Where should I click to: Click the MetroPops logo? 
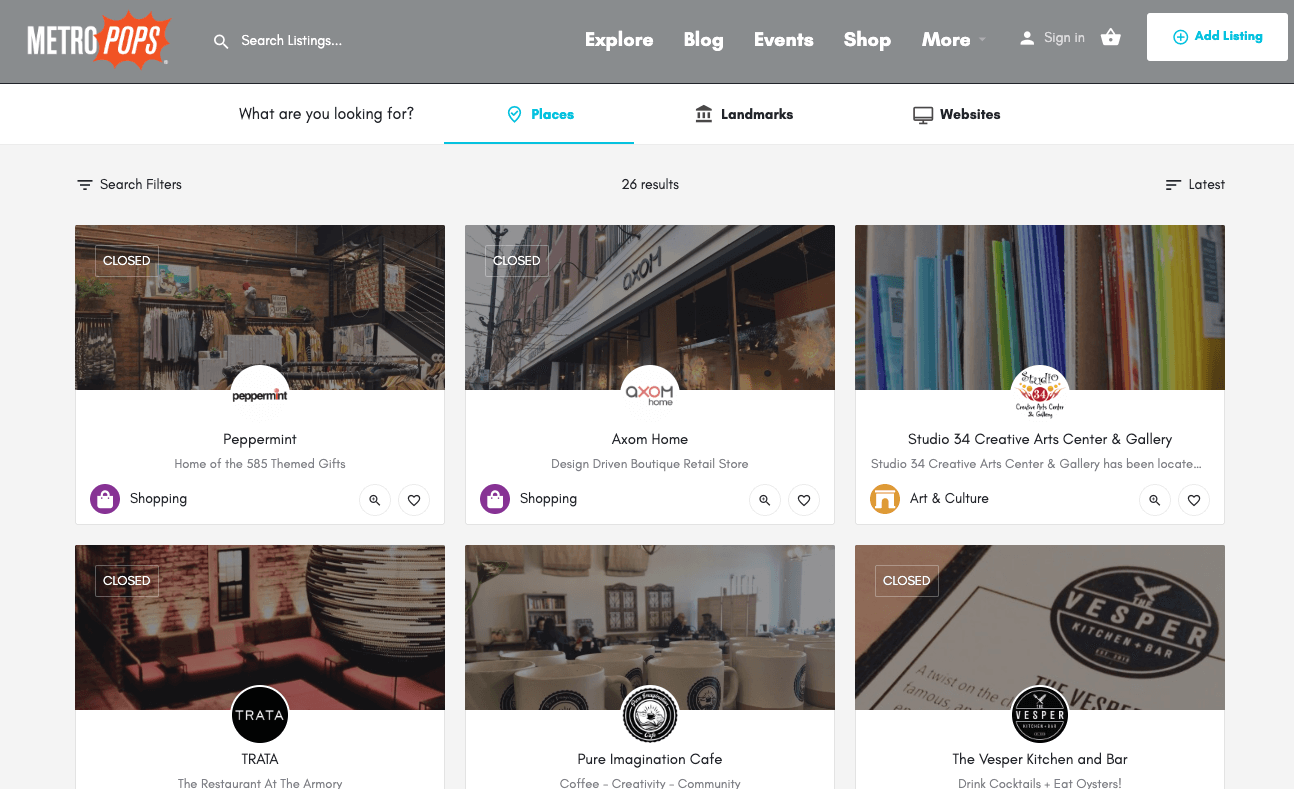pos(99,40)
